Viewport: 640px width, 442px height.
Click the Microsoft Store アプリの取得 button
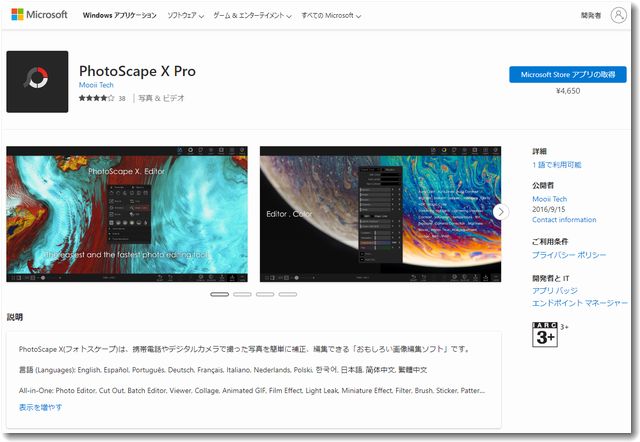(568, 75)
